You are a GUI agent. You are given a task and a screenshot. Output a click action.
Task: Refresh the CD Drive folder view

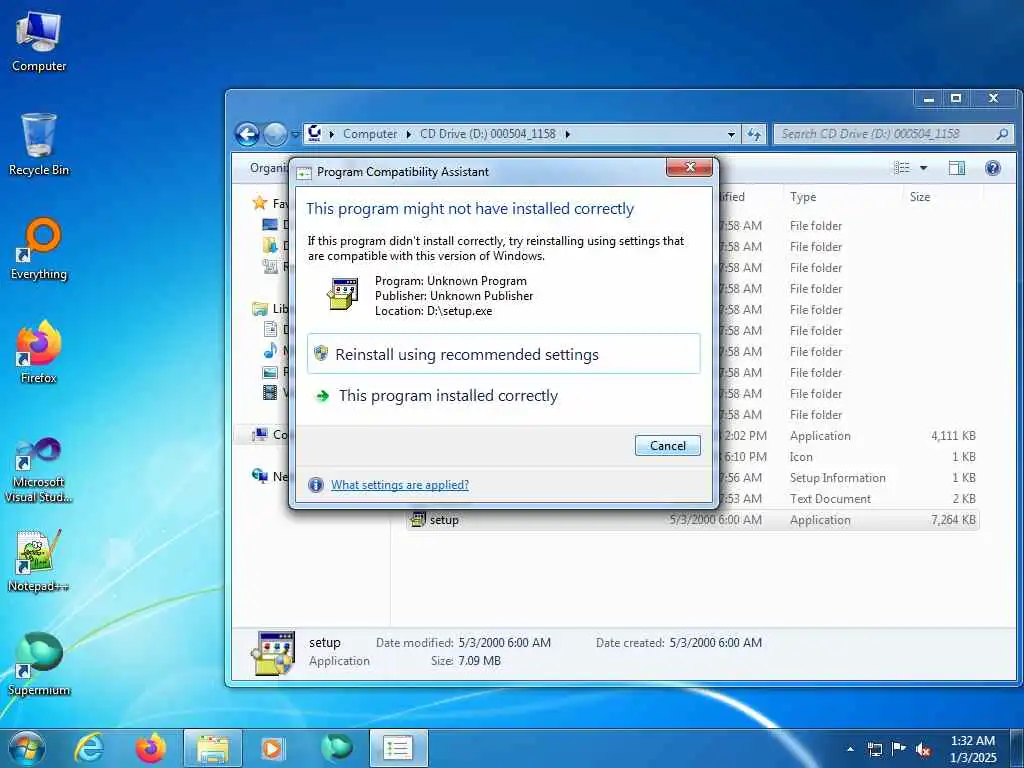pyautogui.click(x=754, y=135)
